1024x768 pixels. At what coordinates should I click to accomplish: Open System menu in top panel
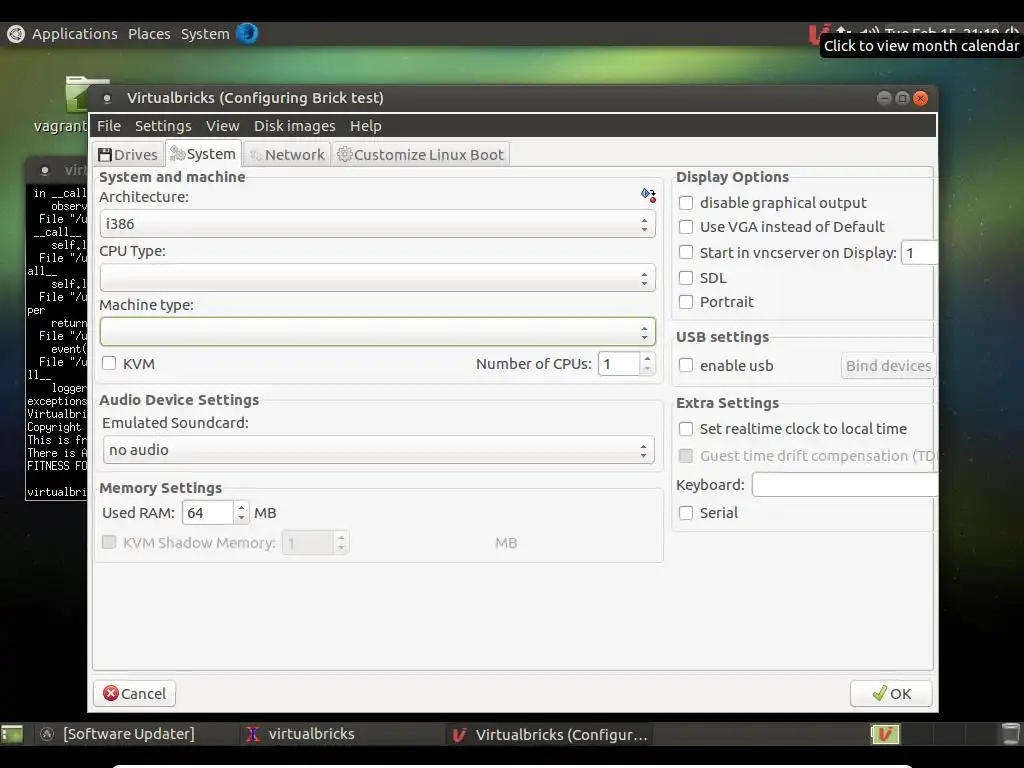205,34
